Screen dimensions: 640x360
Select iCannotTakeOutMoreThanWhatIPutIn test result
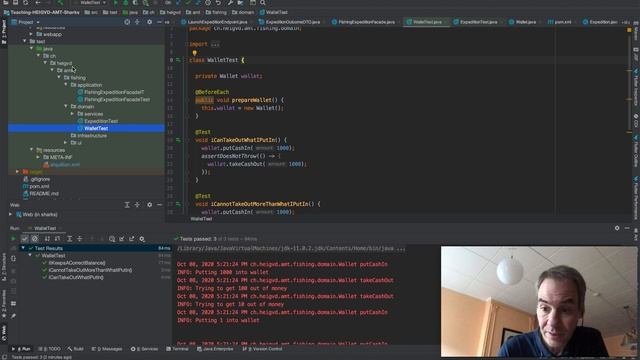coord(90,270)
